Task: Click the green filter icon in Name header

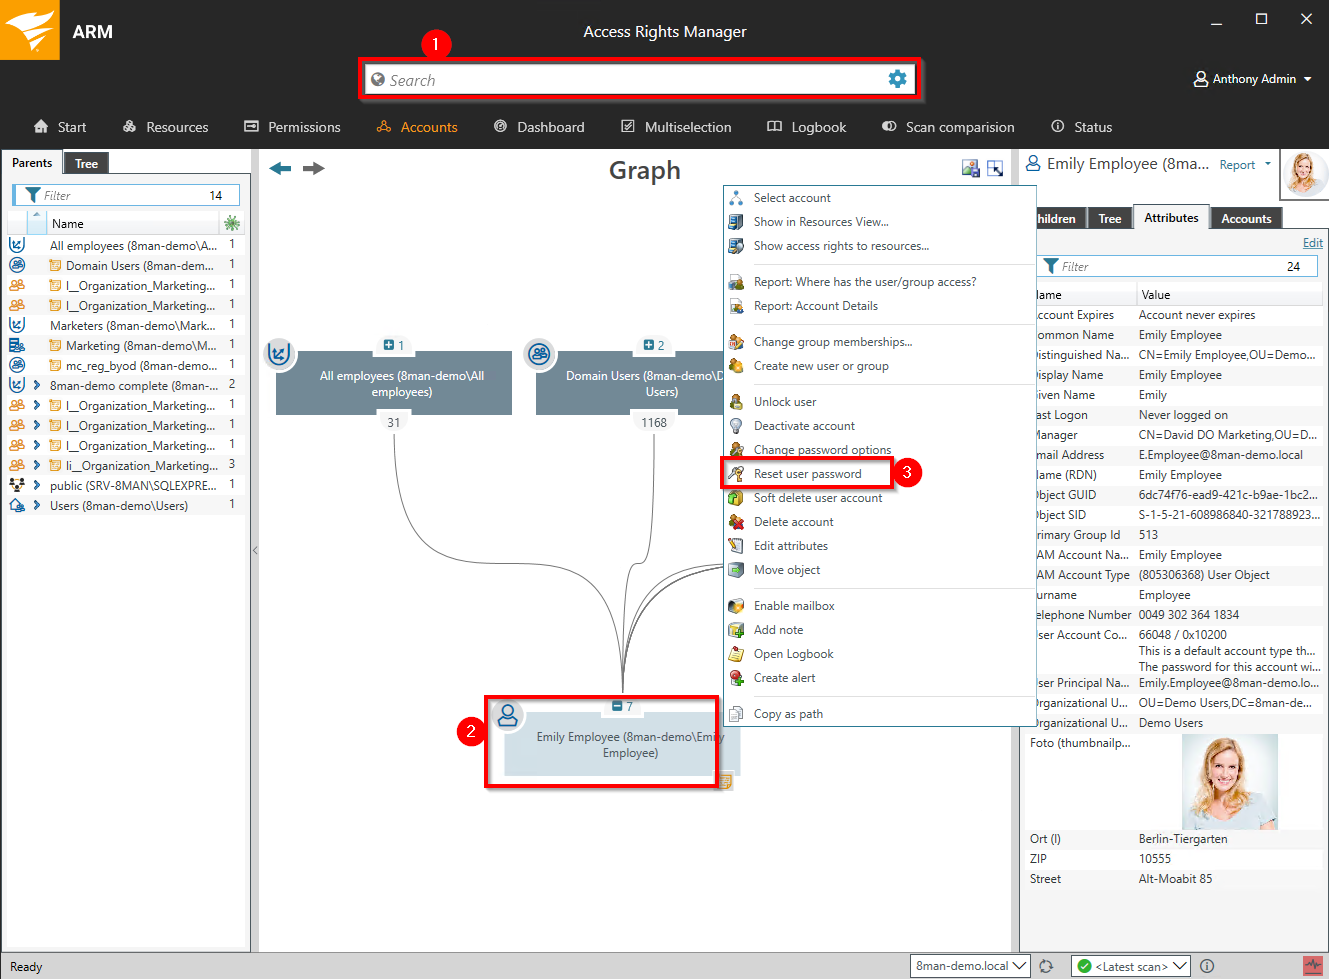Action: point(232,223)
